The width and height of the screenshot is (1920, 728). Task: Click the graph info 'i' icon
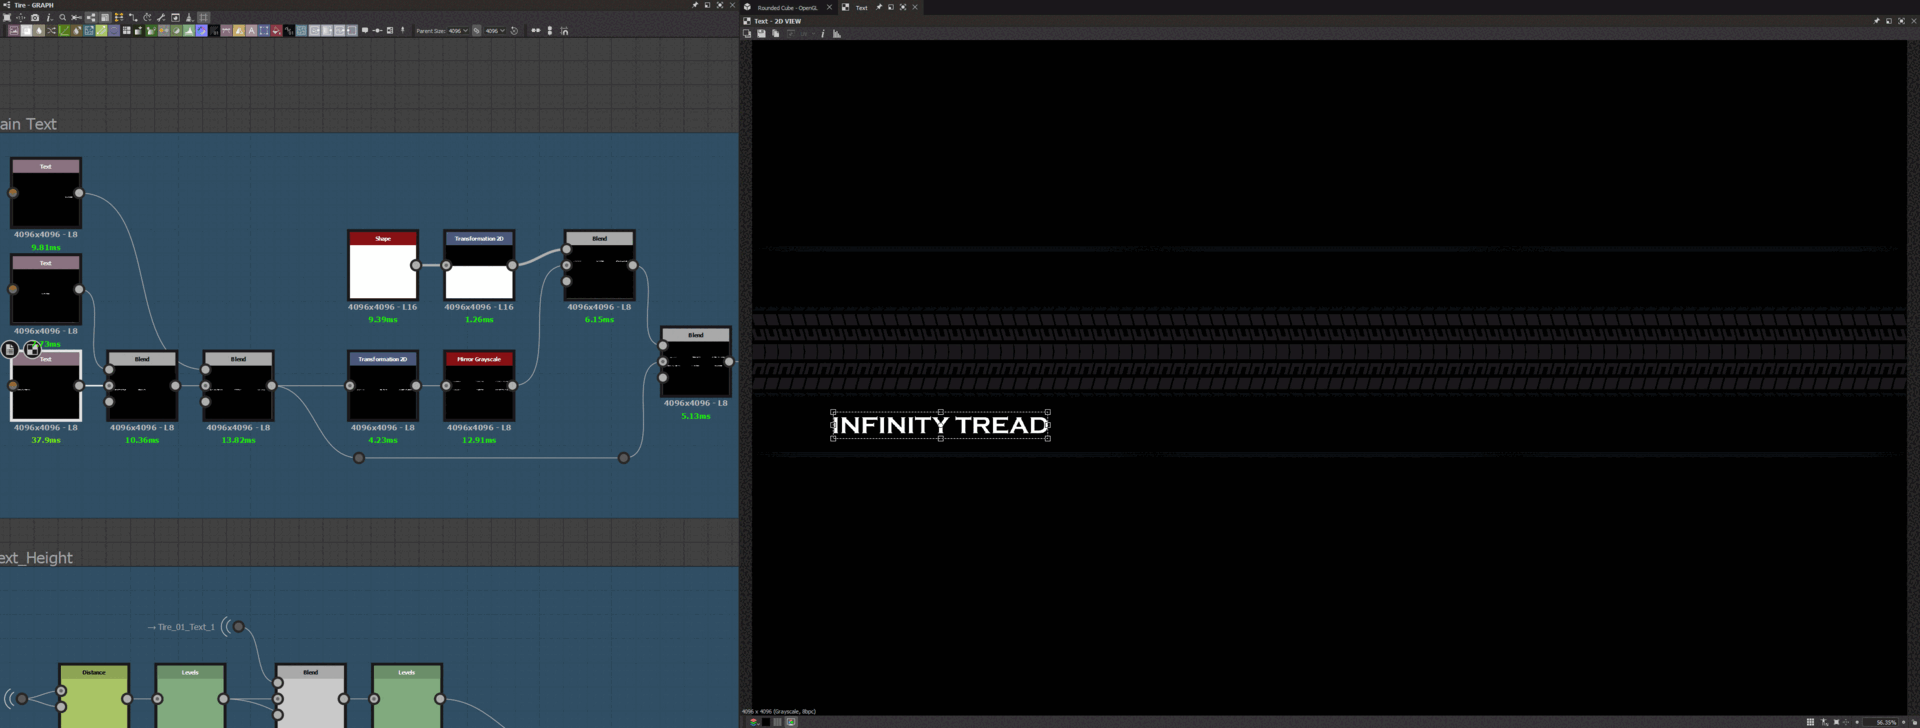(x=48, y=18)
